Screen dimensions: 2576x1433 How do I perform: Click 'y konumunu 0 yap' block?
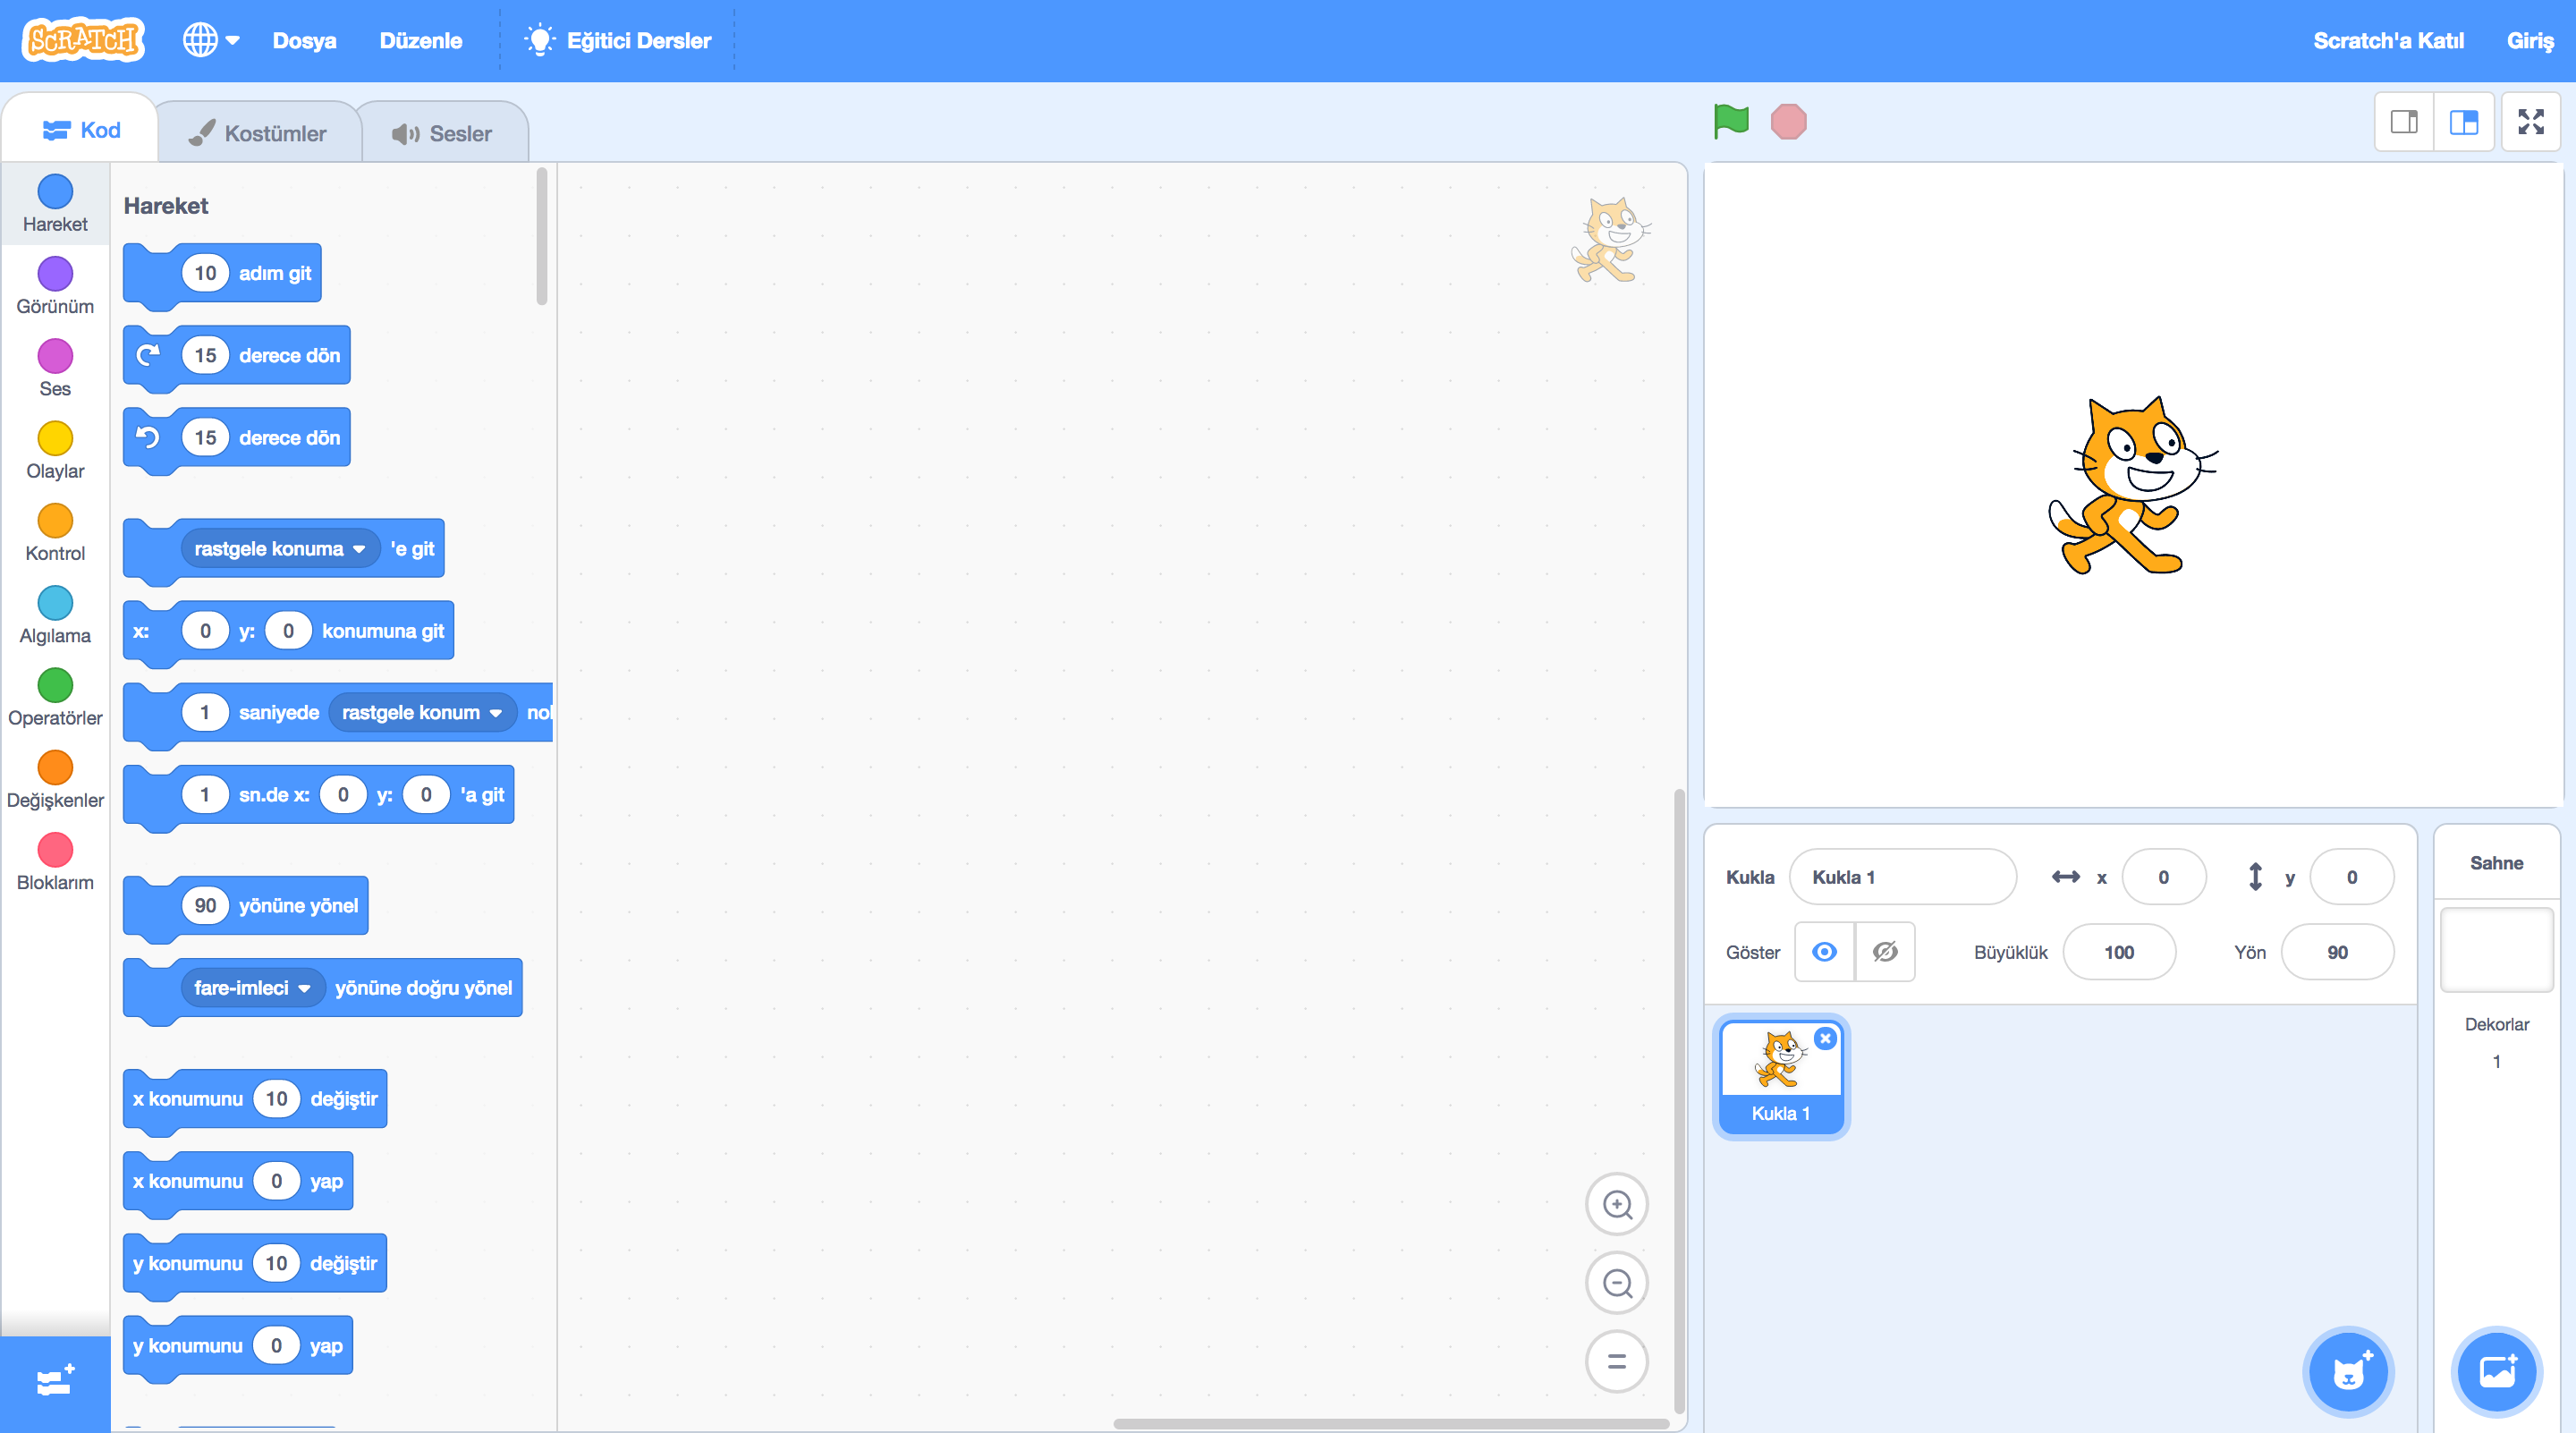(238, 1347)
